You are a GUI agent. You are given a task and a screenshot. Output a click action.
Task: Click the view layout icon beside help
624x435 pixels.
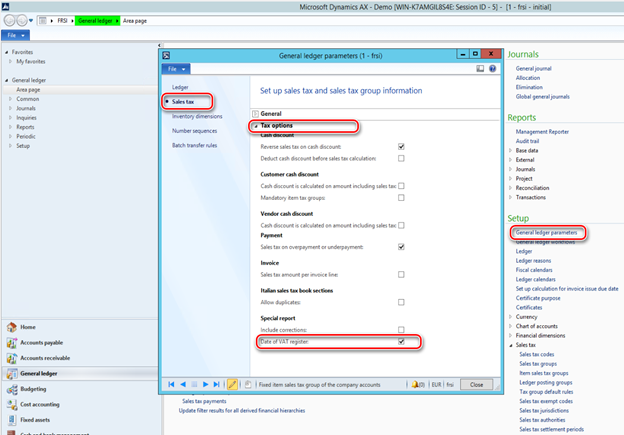point(480,69)
